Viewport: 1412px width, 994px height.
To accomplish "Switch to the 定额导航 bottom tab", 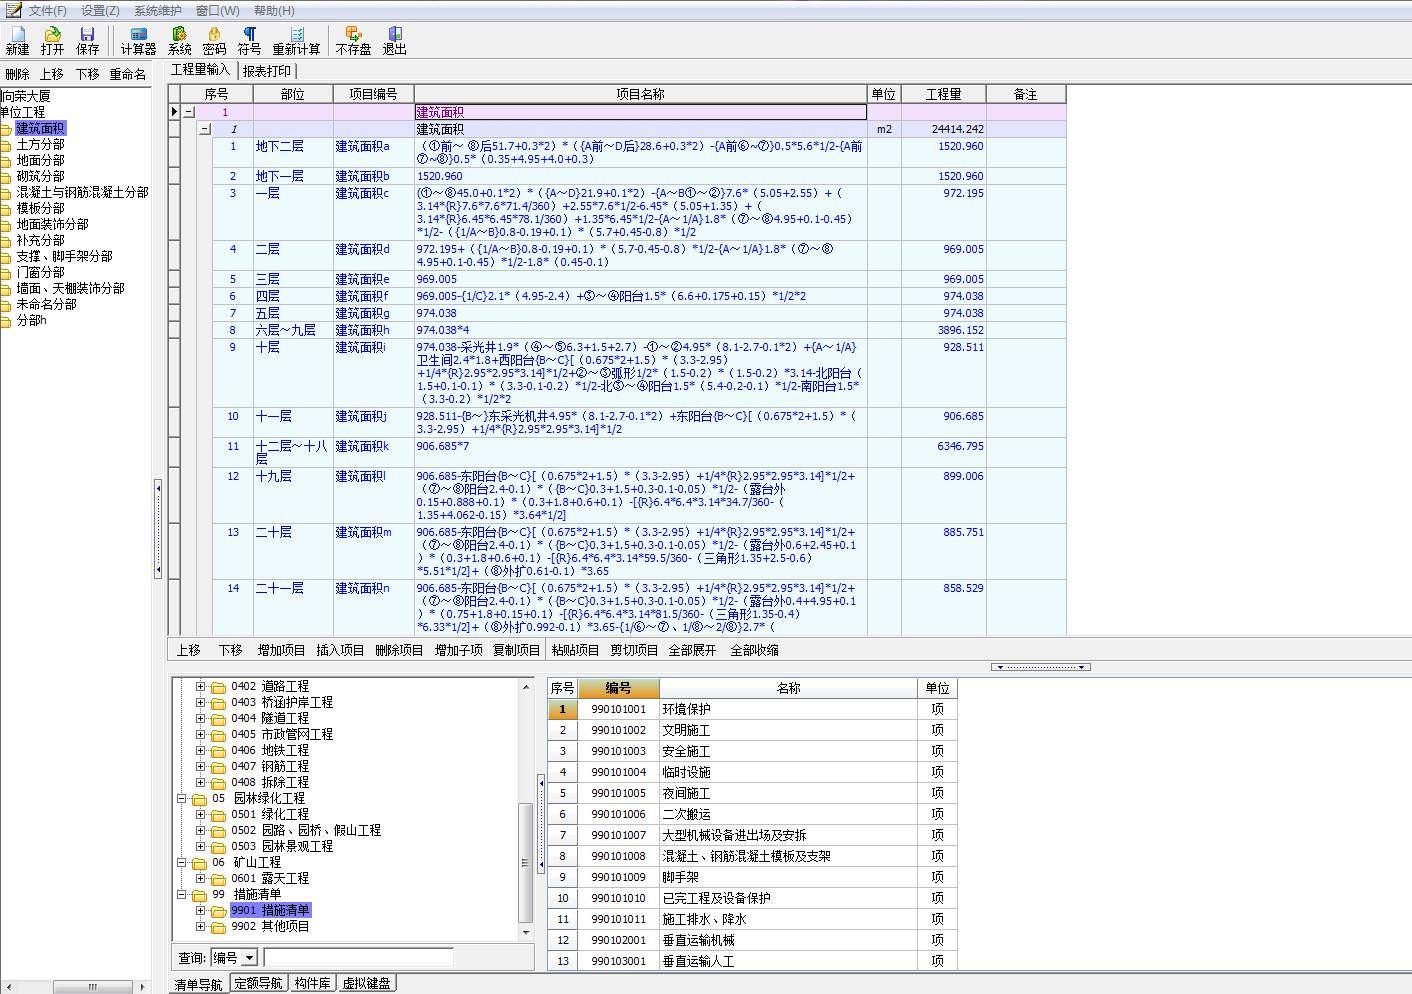I will (x=258, y=984).
